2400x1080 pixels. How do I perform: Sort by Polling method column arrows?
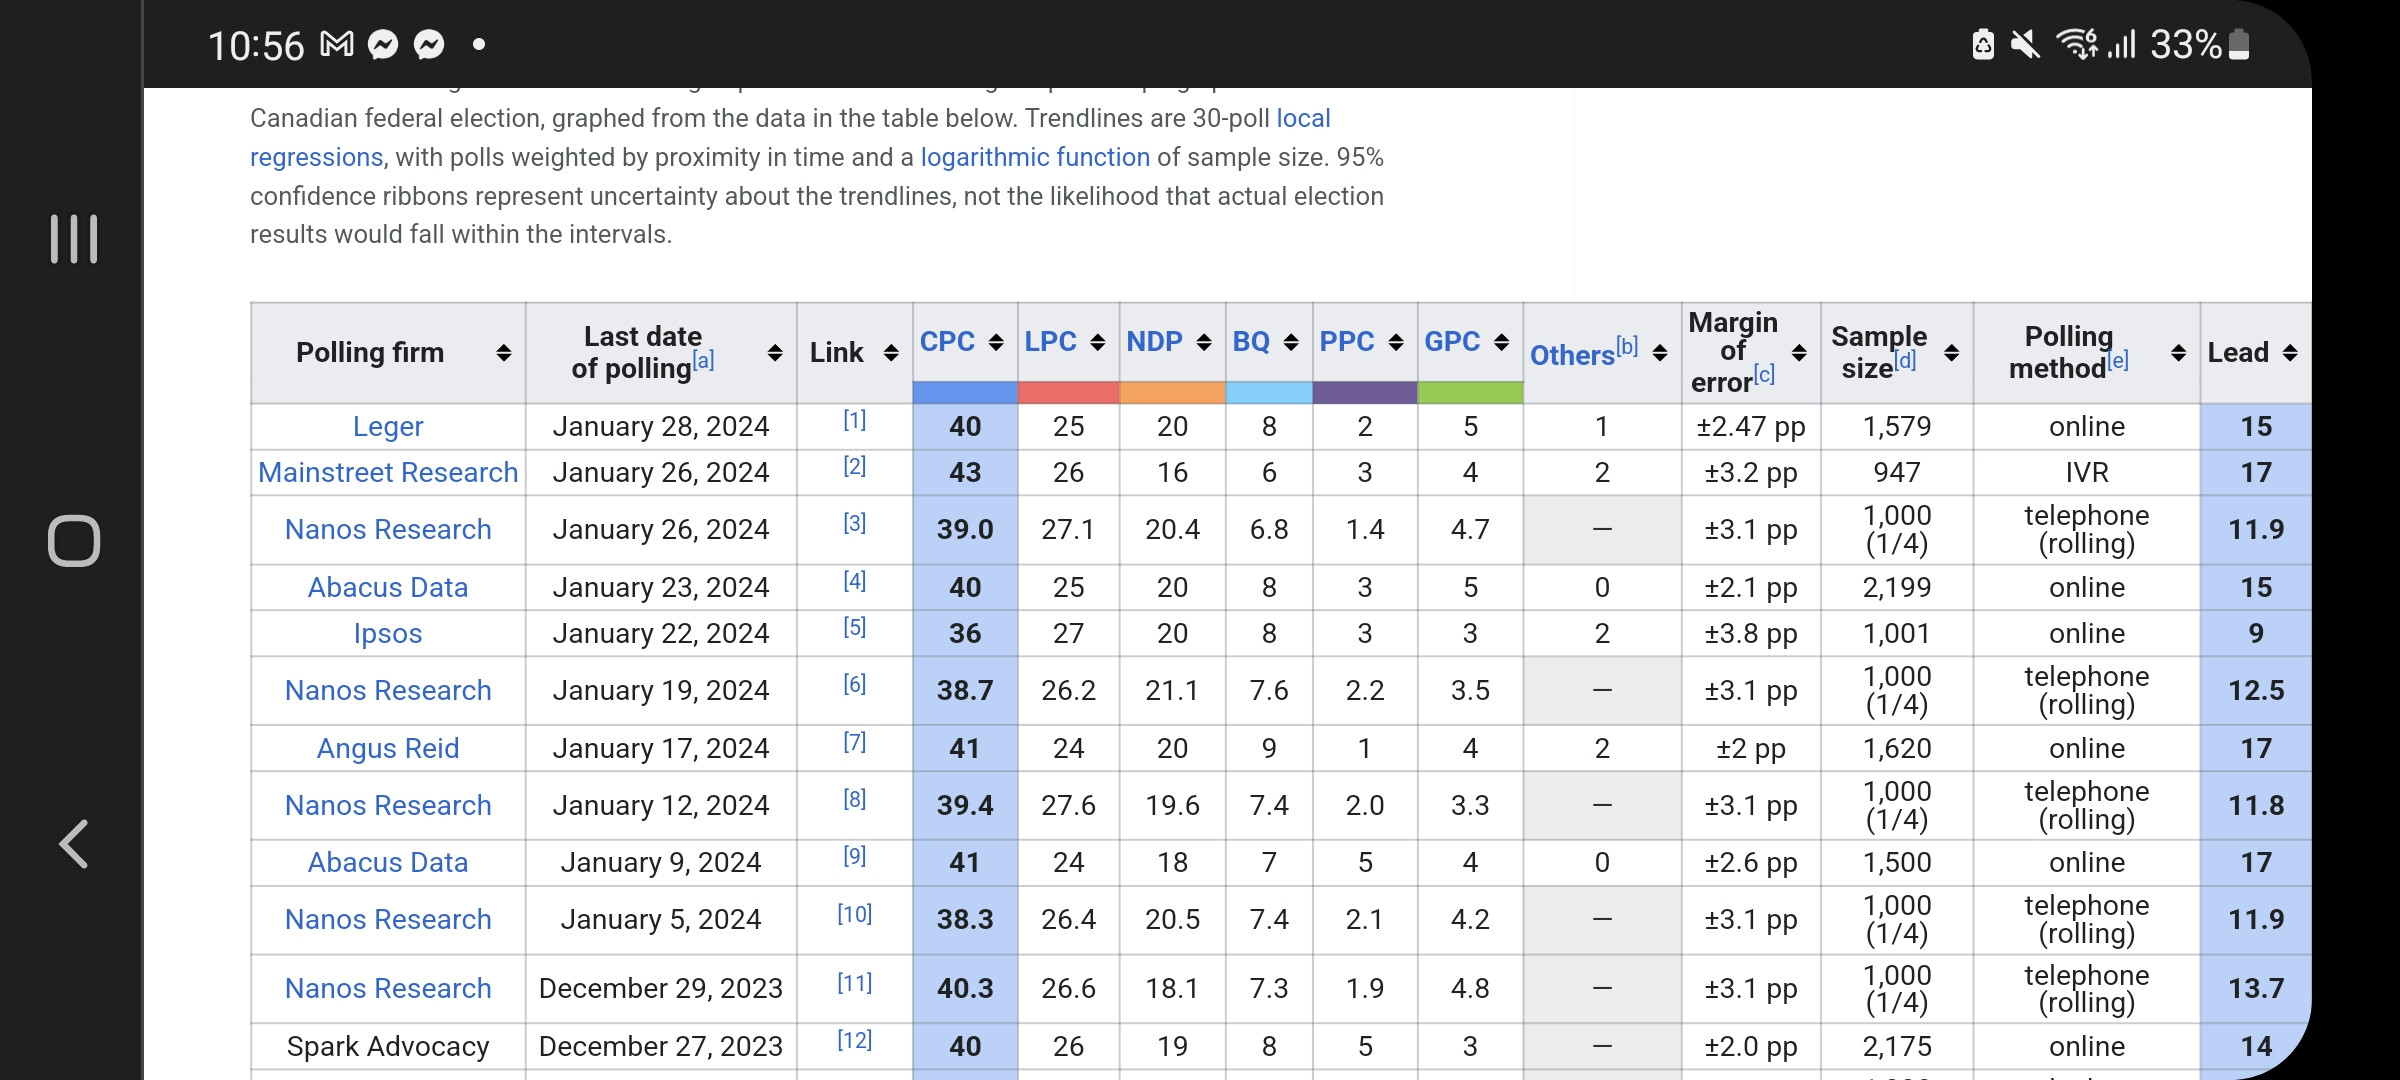pos(2178,353)
